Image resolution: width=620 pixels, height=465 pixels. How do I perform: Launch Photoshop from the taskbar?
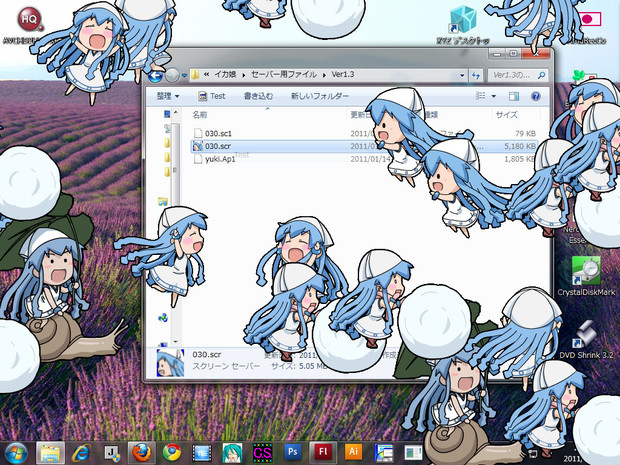pos(293,452)
